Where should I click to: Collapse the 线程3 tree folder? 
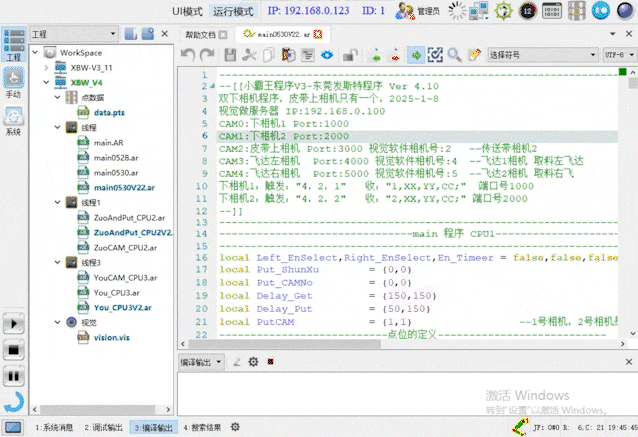[x=57, y=262]
